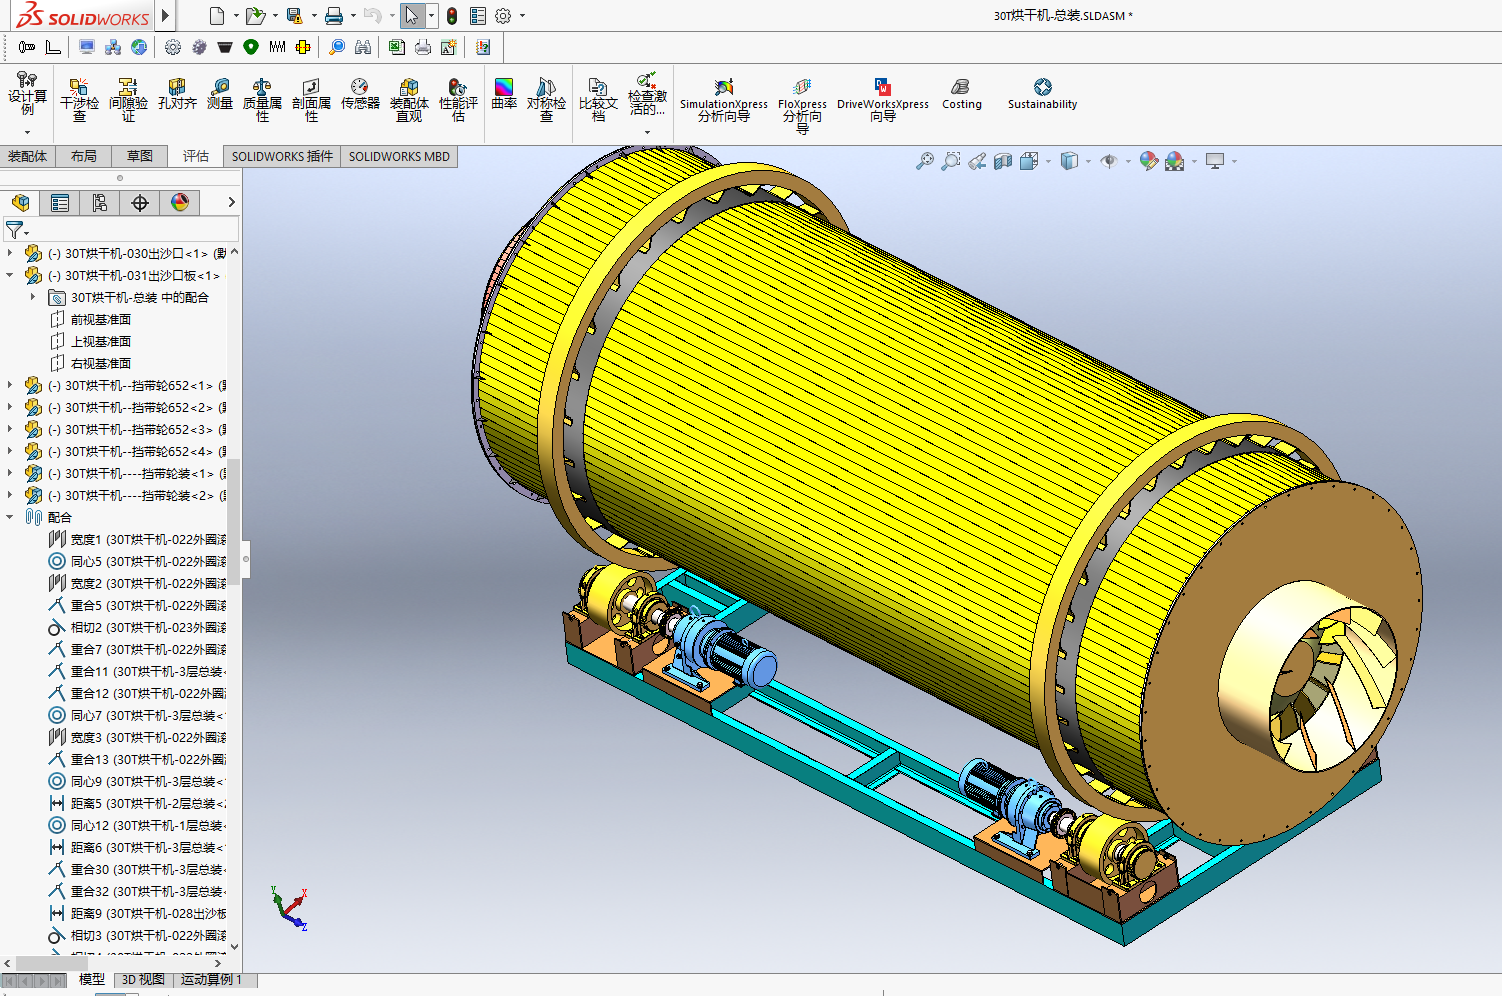1502x996 pixels.
Task: Expand the 检查激活的 dropdown arrow
Action: (647, 132)
